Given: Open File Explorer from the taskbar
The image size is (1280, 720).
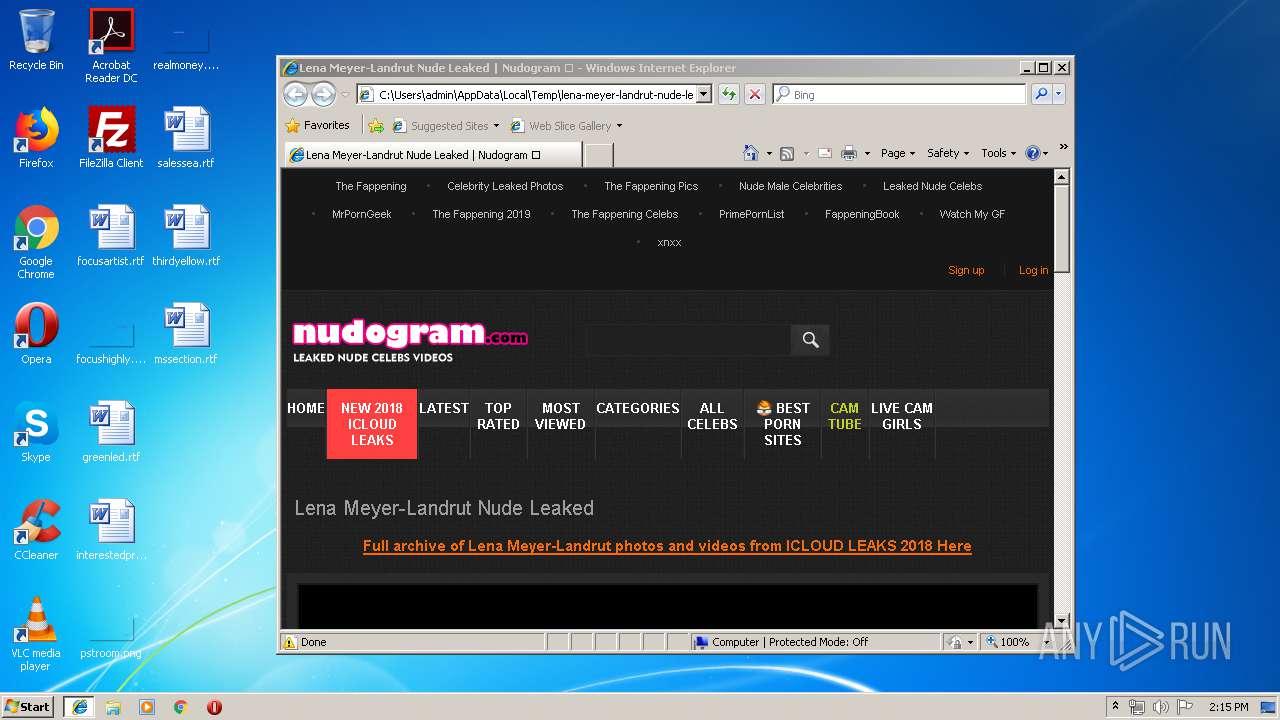Looking at the screenshot, I should pos(113,707).
